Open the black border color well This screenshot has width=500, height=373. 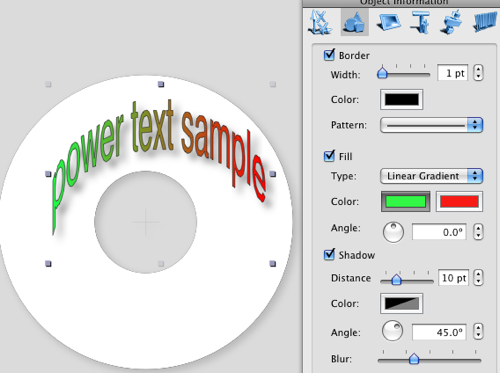tap(402, 99)
